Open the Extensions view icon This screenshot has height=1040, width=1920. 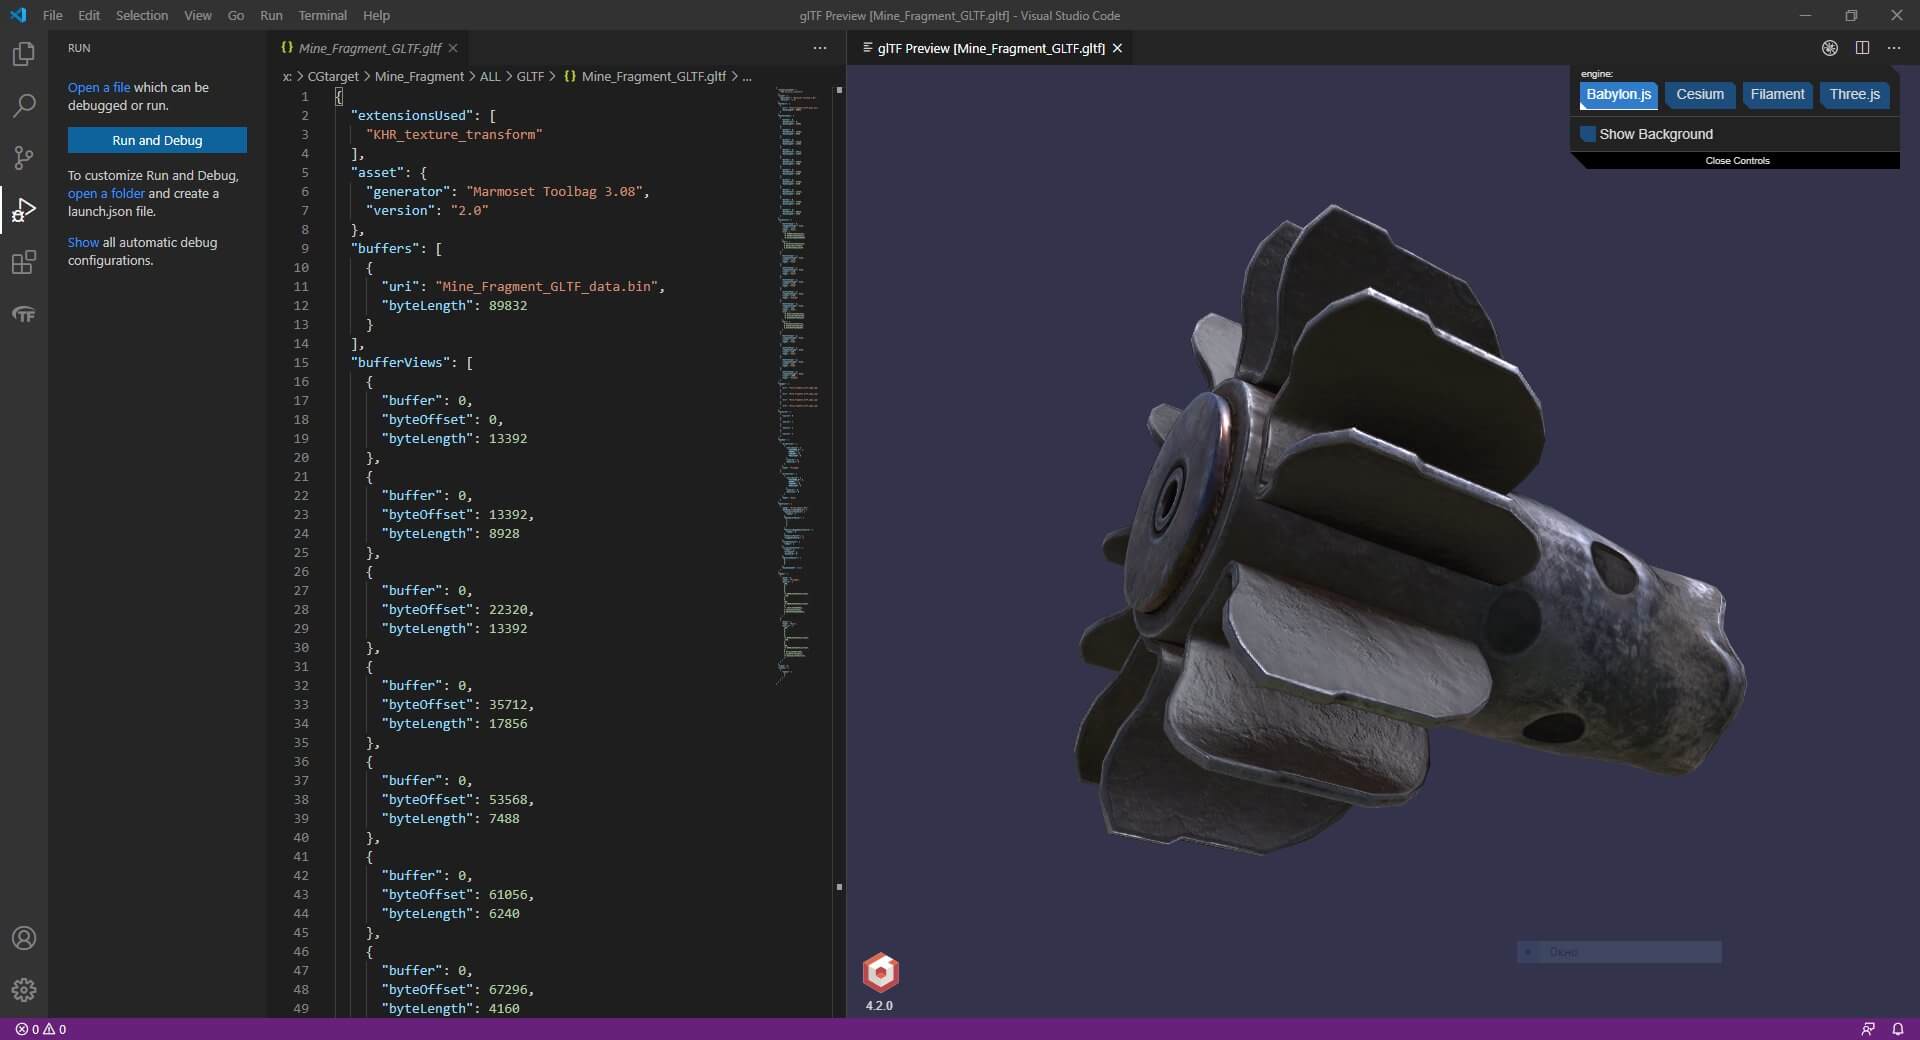tap(24, 262)
